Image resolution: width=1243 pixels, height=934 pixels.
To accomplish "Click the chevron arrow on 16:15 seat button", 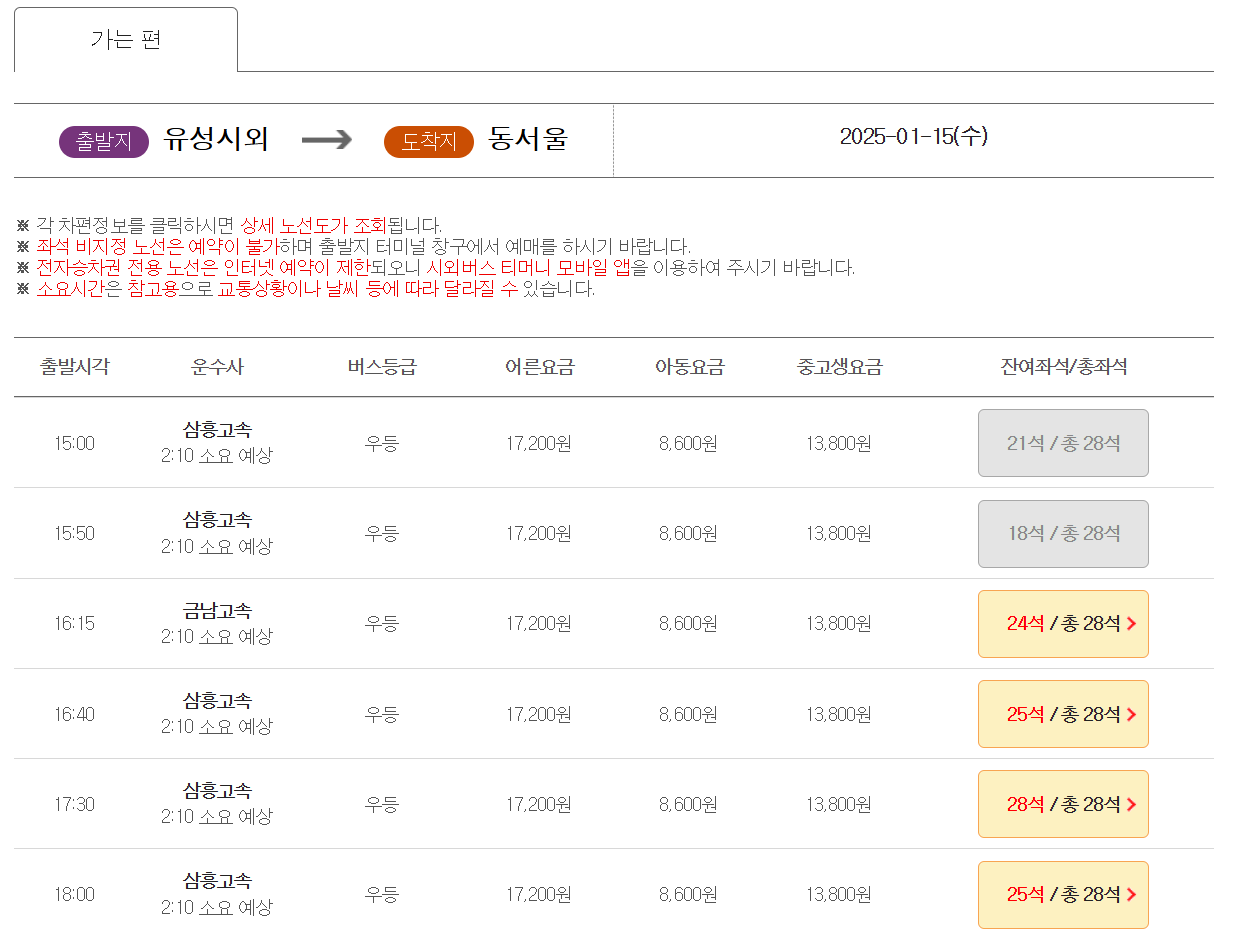I will (1131, 624).
